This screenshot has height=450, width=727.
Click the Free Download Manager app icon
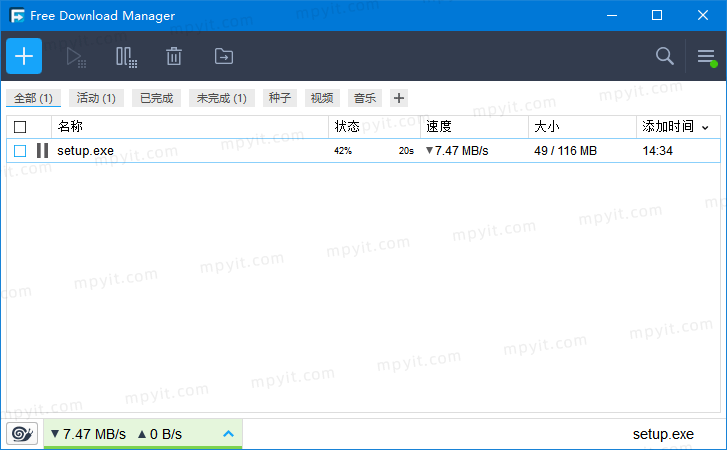(17, 15)
